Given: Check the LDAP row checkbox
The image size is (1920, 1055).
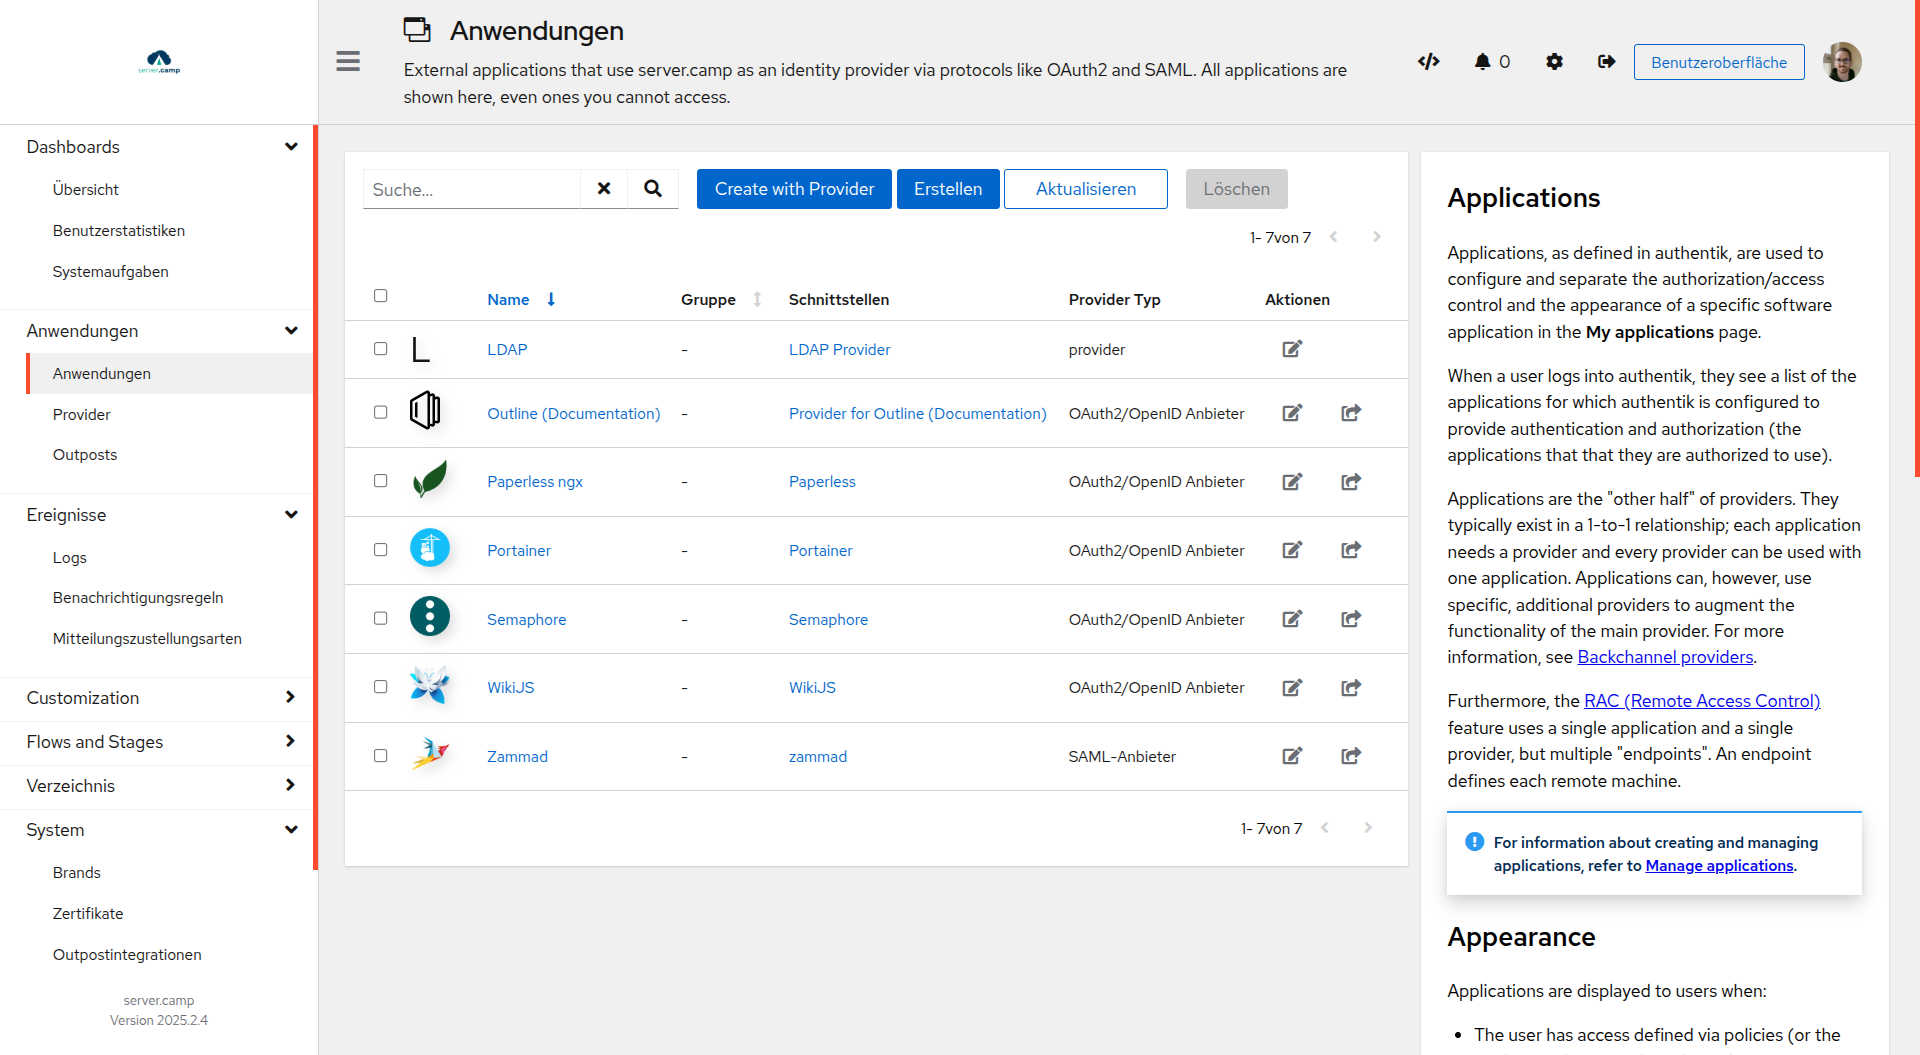Looking at the screenshot, I should click(380, 349).
